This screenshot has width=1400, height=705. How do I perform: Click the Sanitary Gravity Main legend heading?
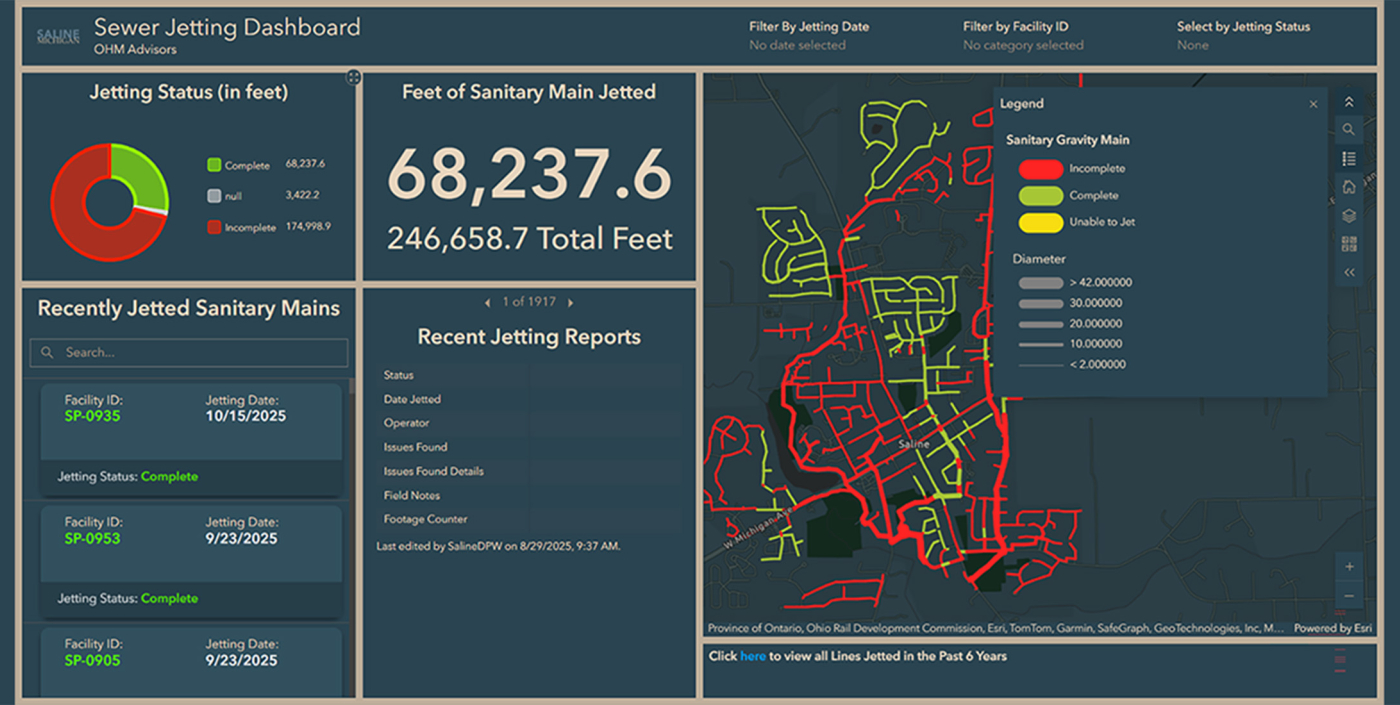pyautogui.click(x=1067, y=140)
